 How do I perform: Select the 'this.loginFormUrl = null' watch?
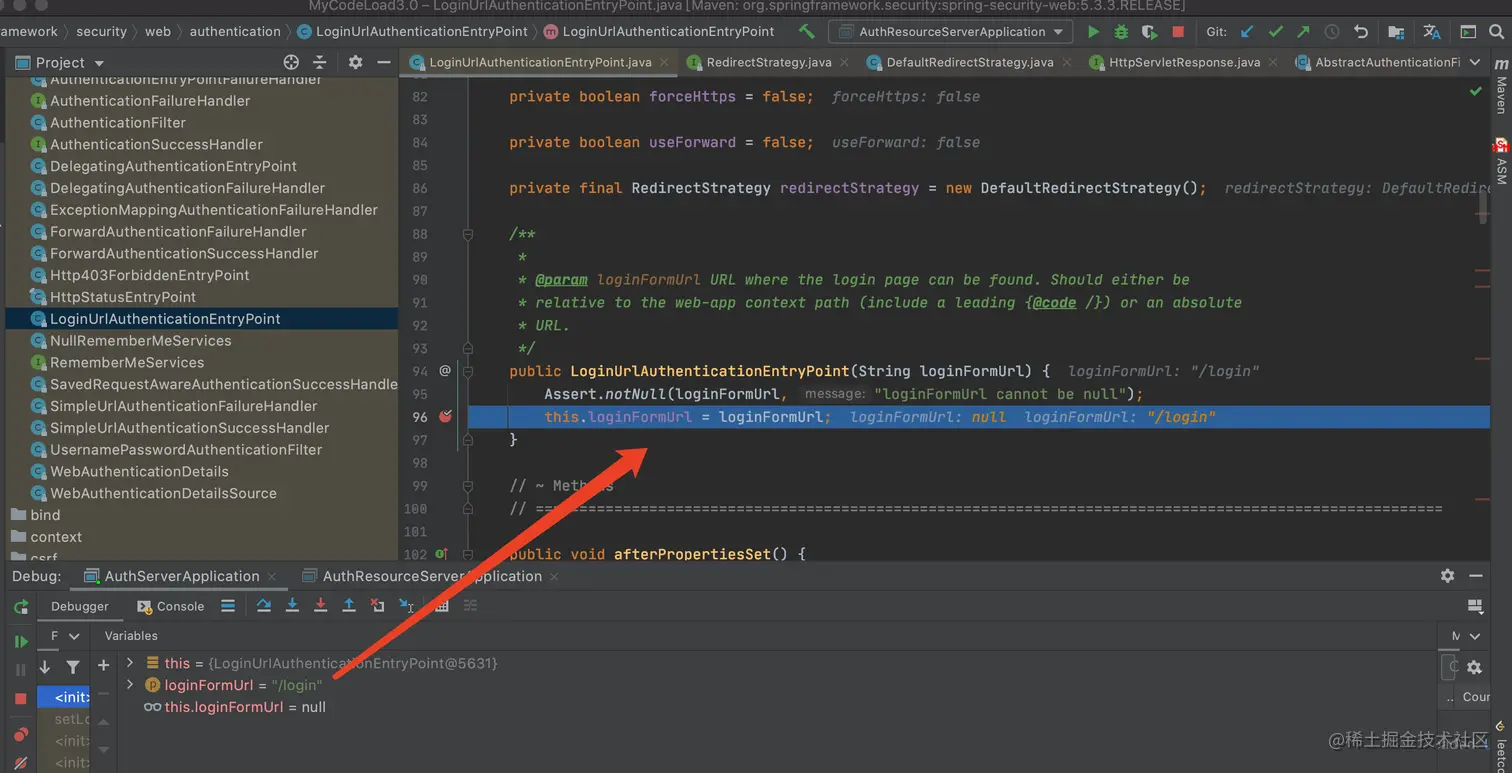click(235, 707)
